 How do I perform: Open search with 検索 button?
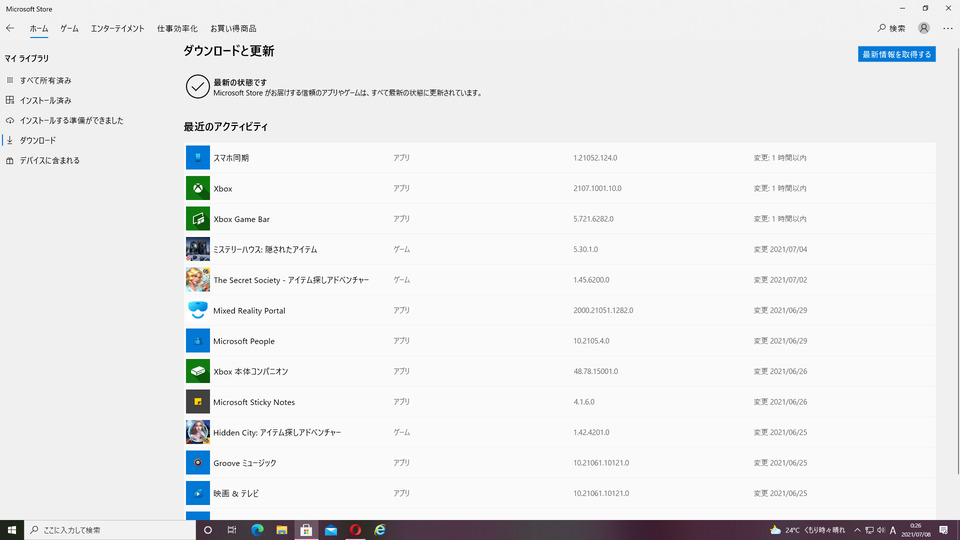point(891,28)
